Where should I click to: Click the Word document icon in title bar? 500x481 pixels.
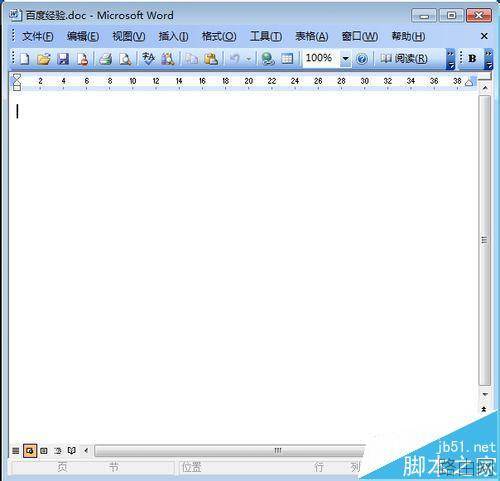(x=15, y=15)
